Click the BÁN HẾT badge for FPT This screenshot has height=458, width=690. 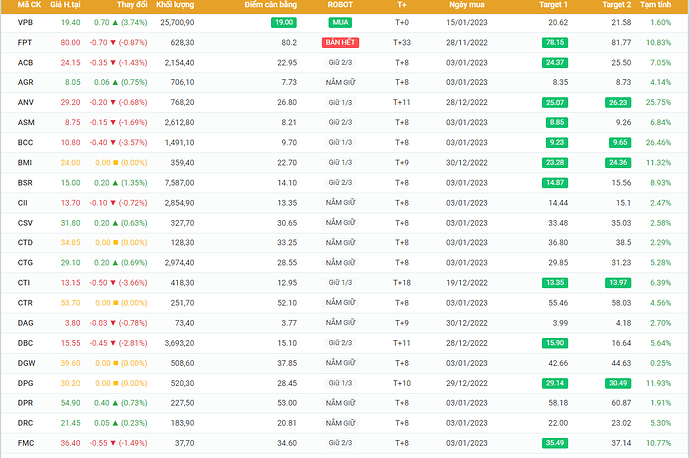coord(340,42)
